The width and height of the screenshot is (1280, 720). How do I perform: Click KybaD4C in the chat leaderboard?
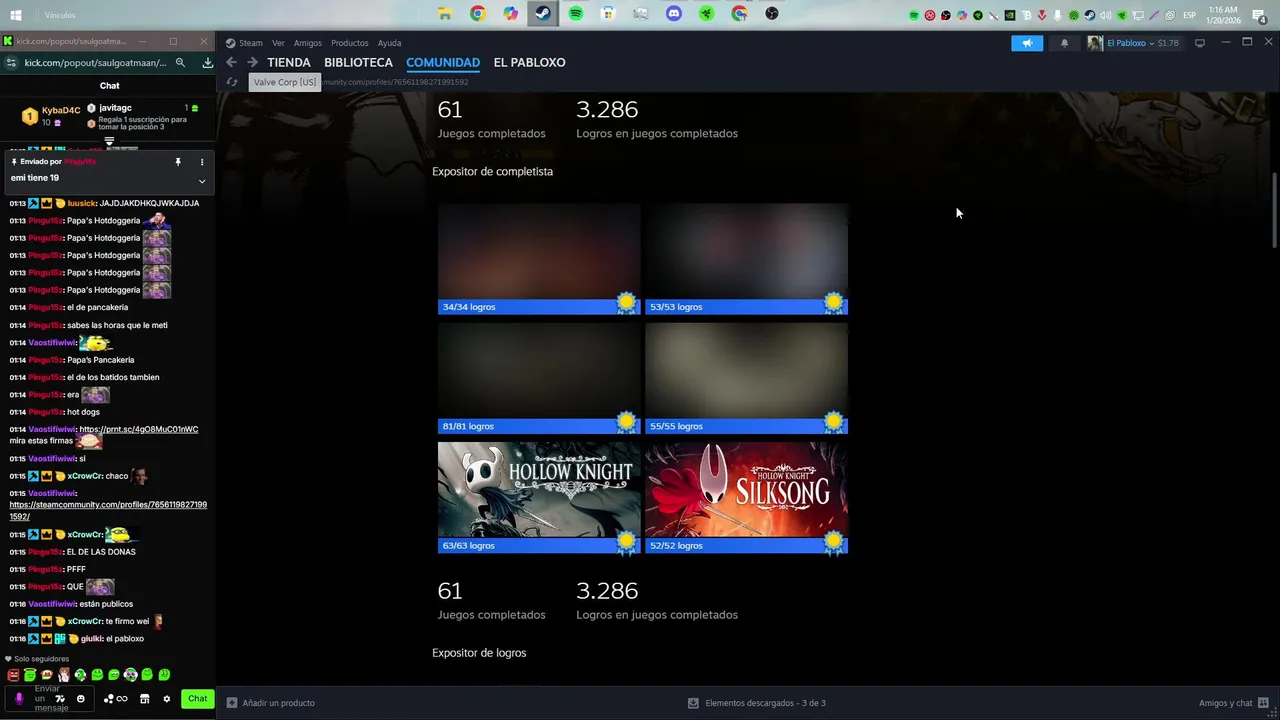pos(61,110)
